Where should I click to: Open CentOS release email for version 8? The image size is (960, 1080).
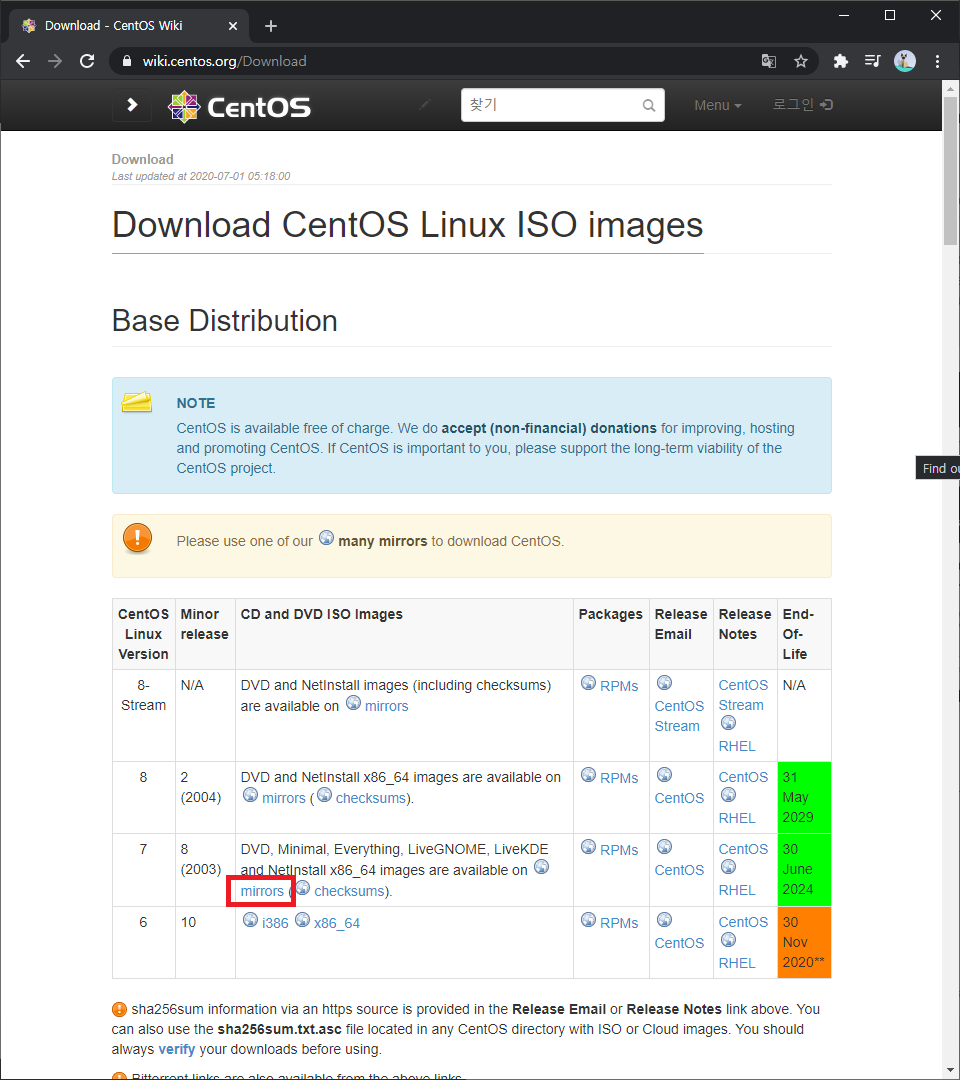[x=679, y=798]
